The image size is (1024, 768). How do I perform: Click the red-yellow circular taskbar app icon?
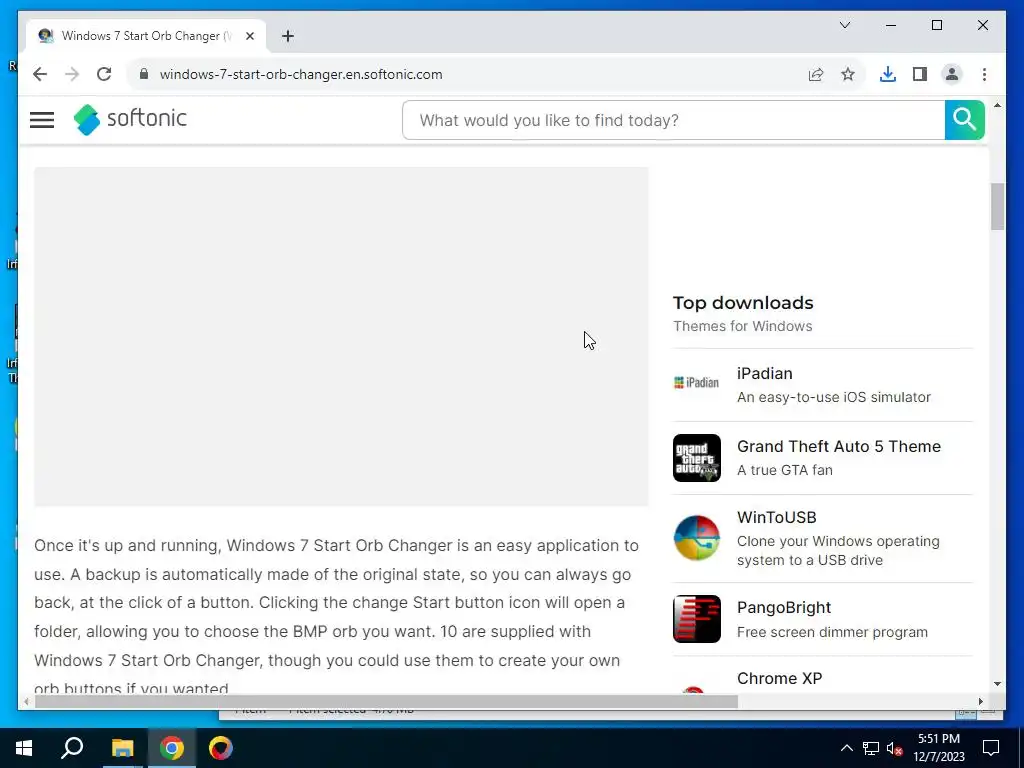221,748
